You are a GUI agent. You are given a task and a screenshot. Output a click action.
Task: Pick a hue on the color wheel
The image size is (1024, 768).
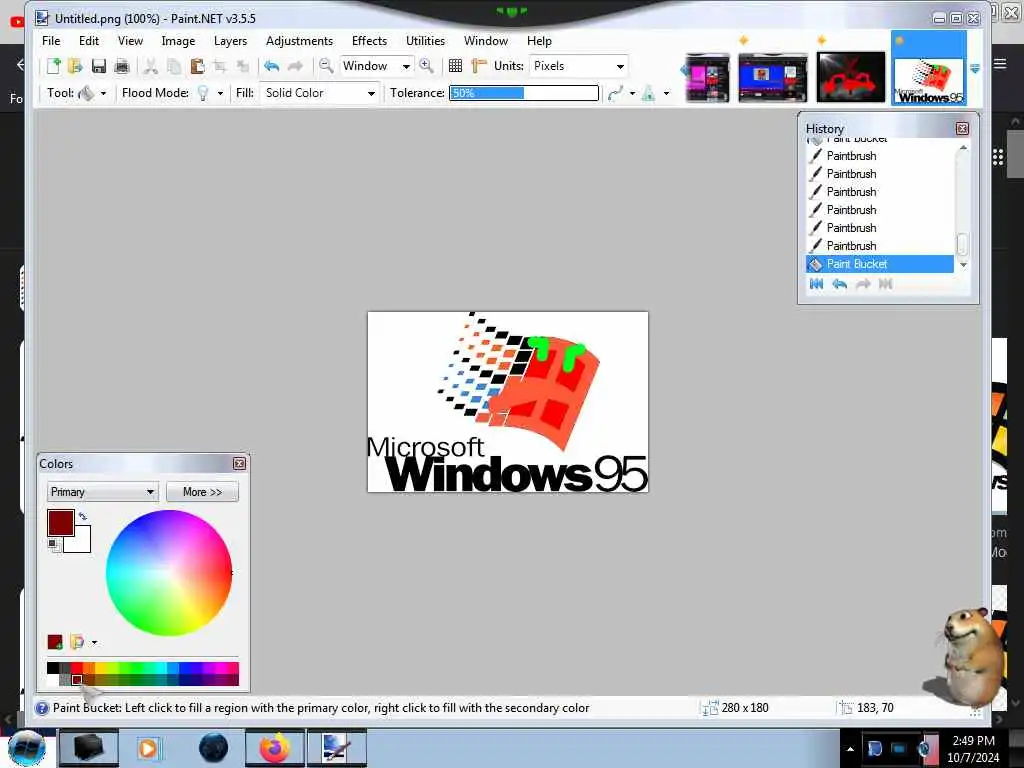tap(169, 573)
